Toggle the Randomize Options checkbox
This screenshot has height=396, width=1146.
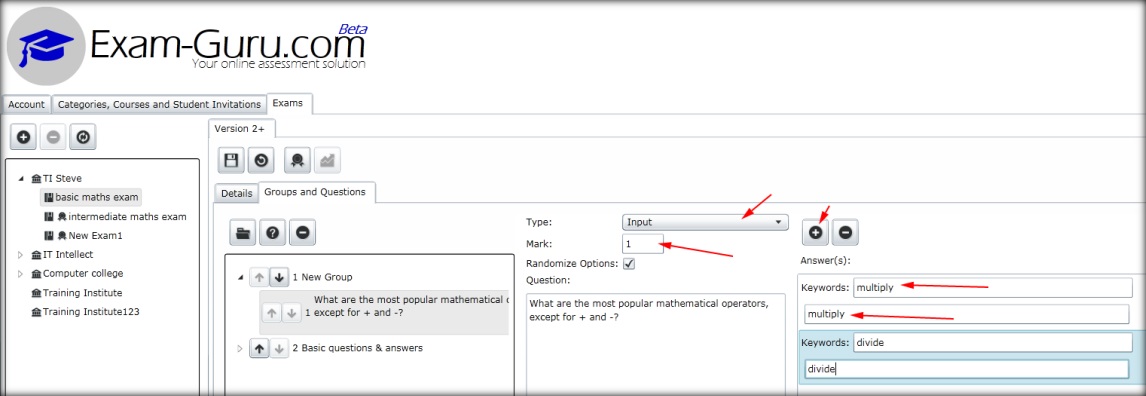tap(629, 264)
